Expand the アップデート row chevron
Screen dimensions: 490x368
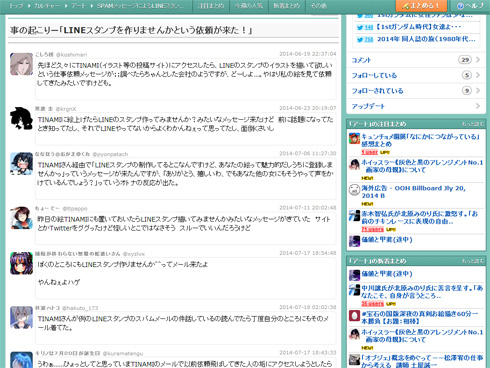pos(478,106)
